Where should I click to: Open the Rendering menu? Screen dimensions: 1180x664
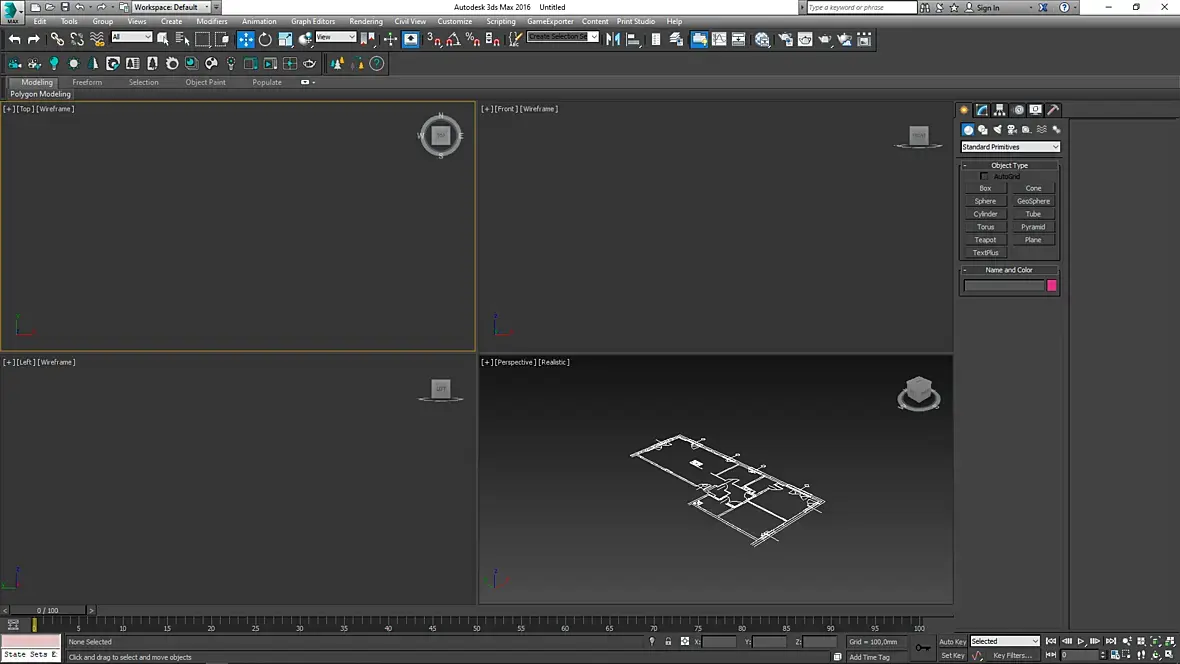click(x=365, y=21)
